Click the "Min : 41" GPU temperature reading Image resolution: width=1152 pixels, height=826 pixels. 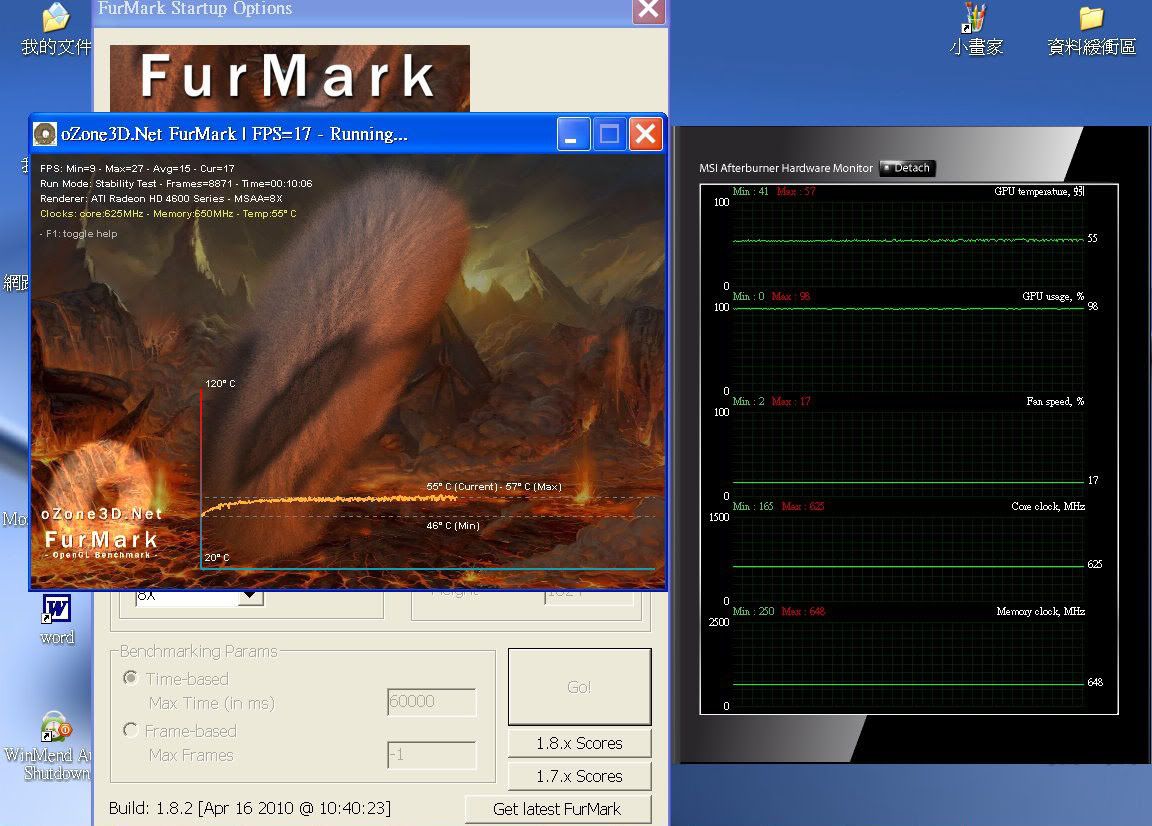tap(751, 191)
